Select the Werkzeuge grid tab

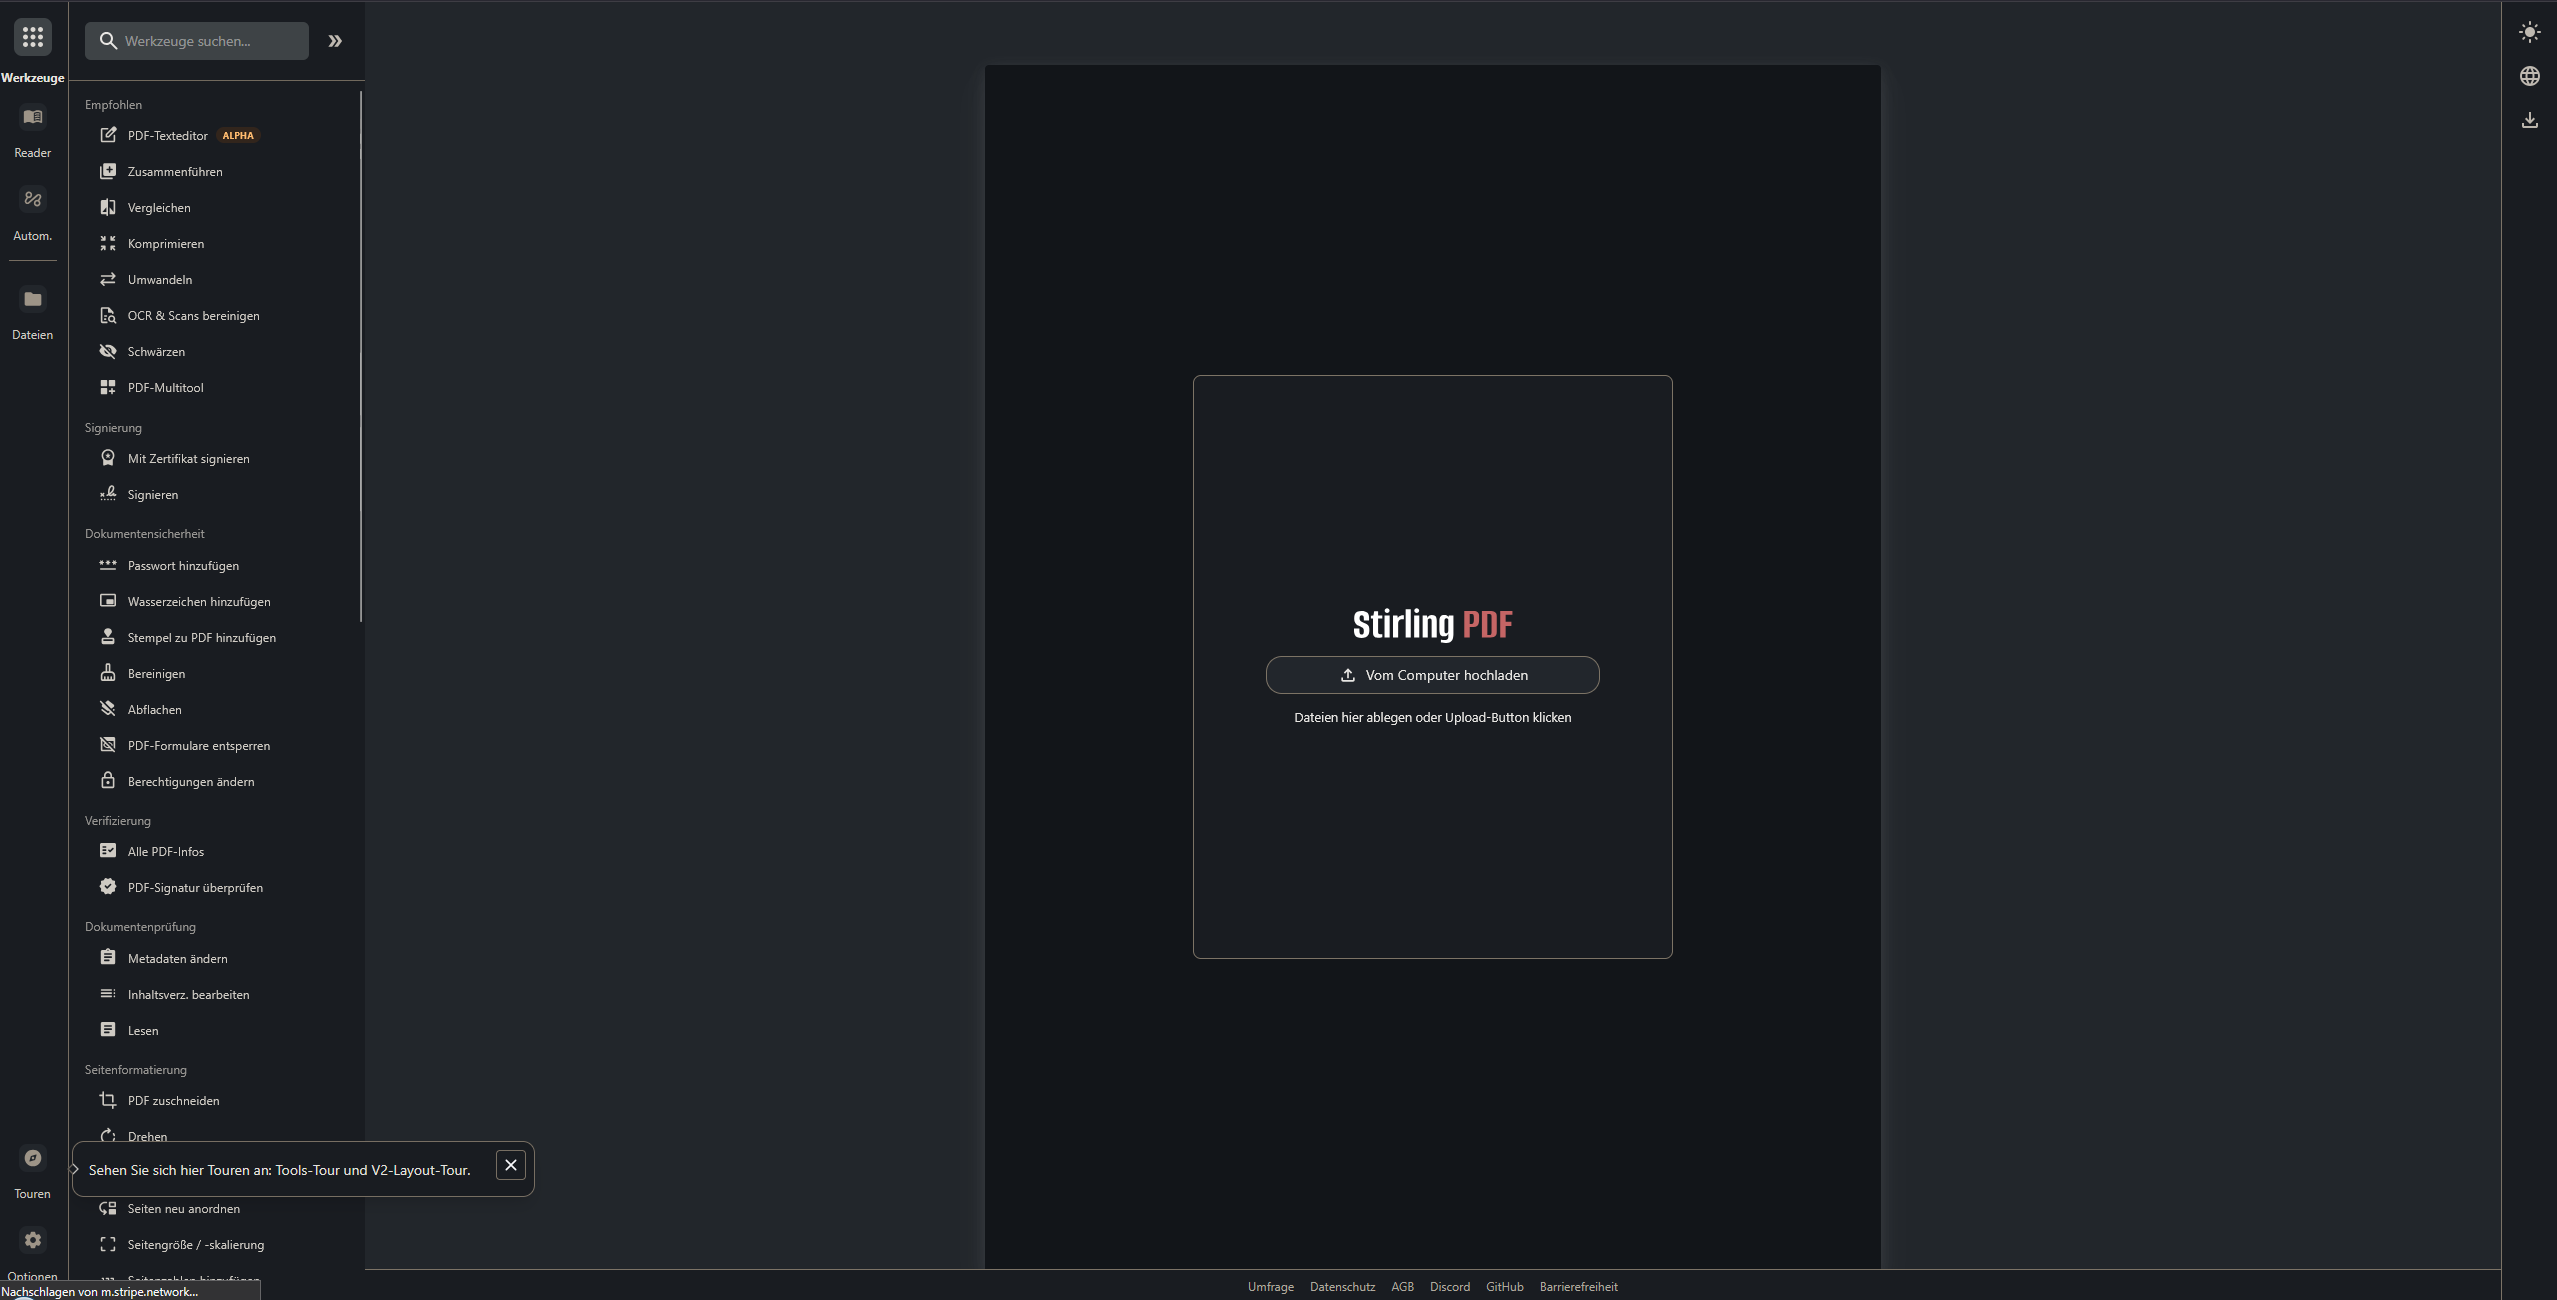pos(33,38)
